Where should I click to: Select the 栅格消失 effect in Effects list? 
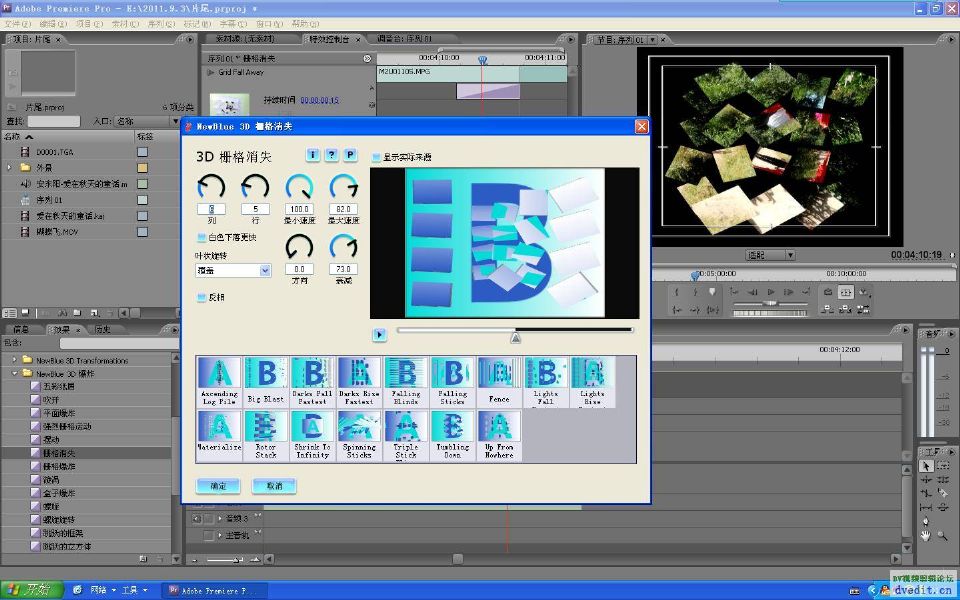click(59, 453)
